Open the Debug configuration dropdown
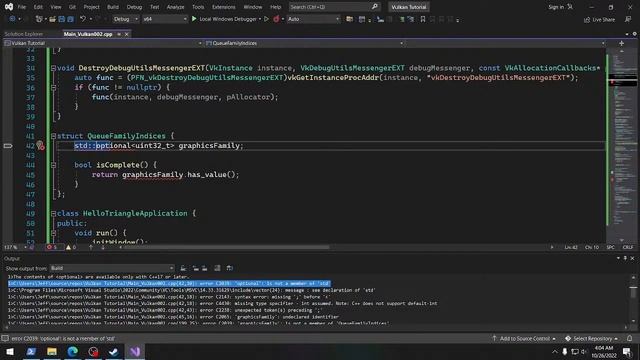Screen dimensions: 640x360 pos(125,19)
